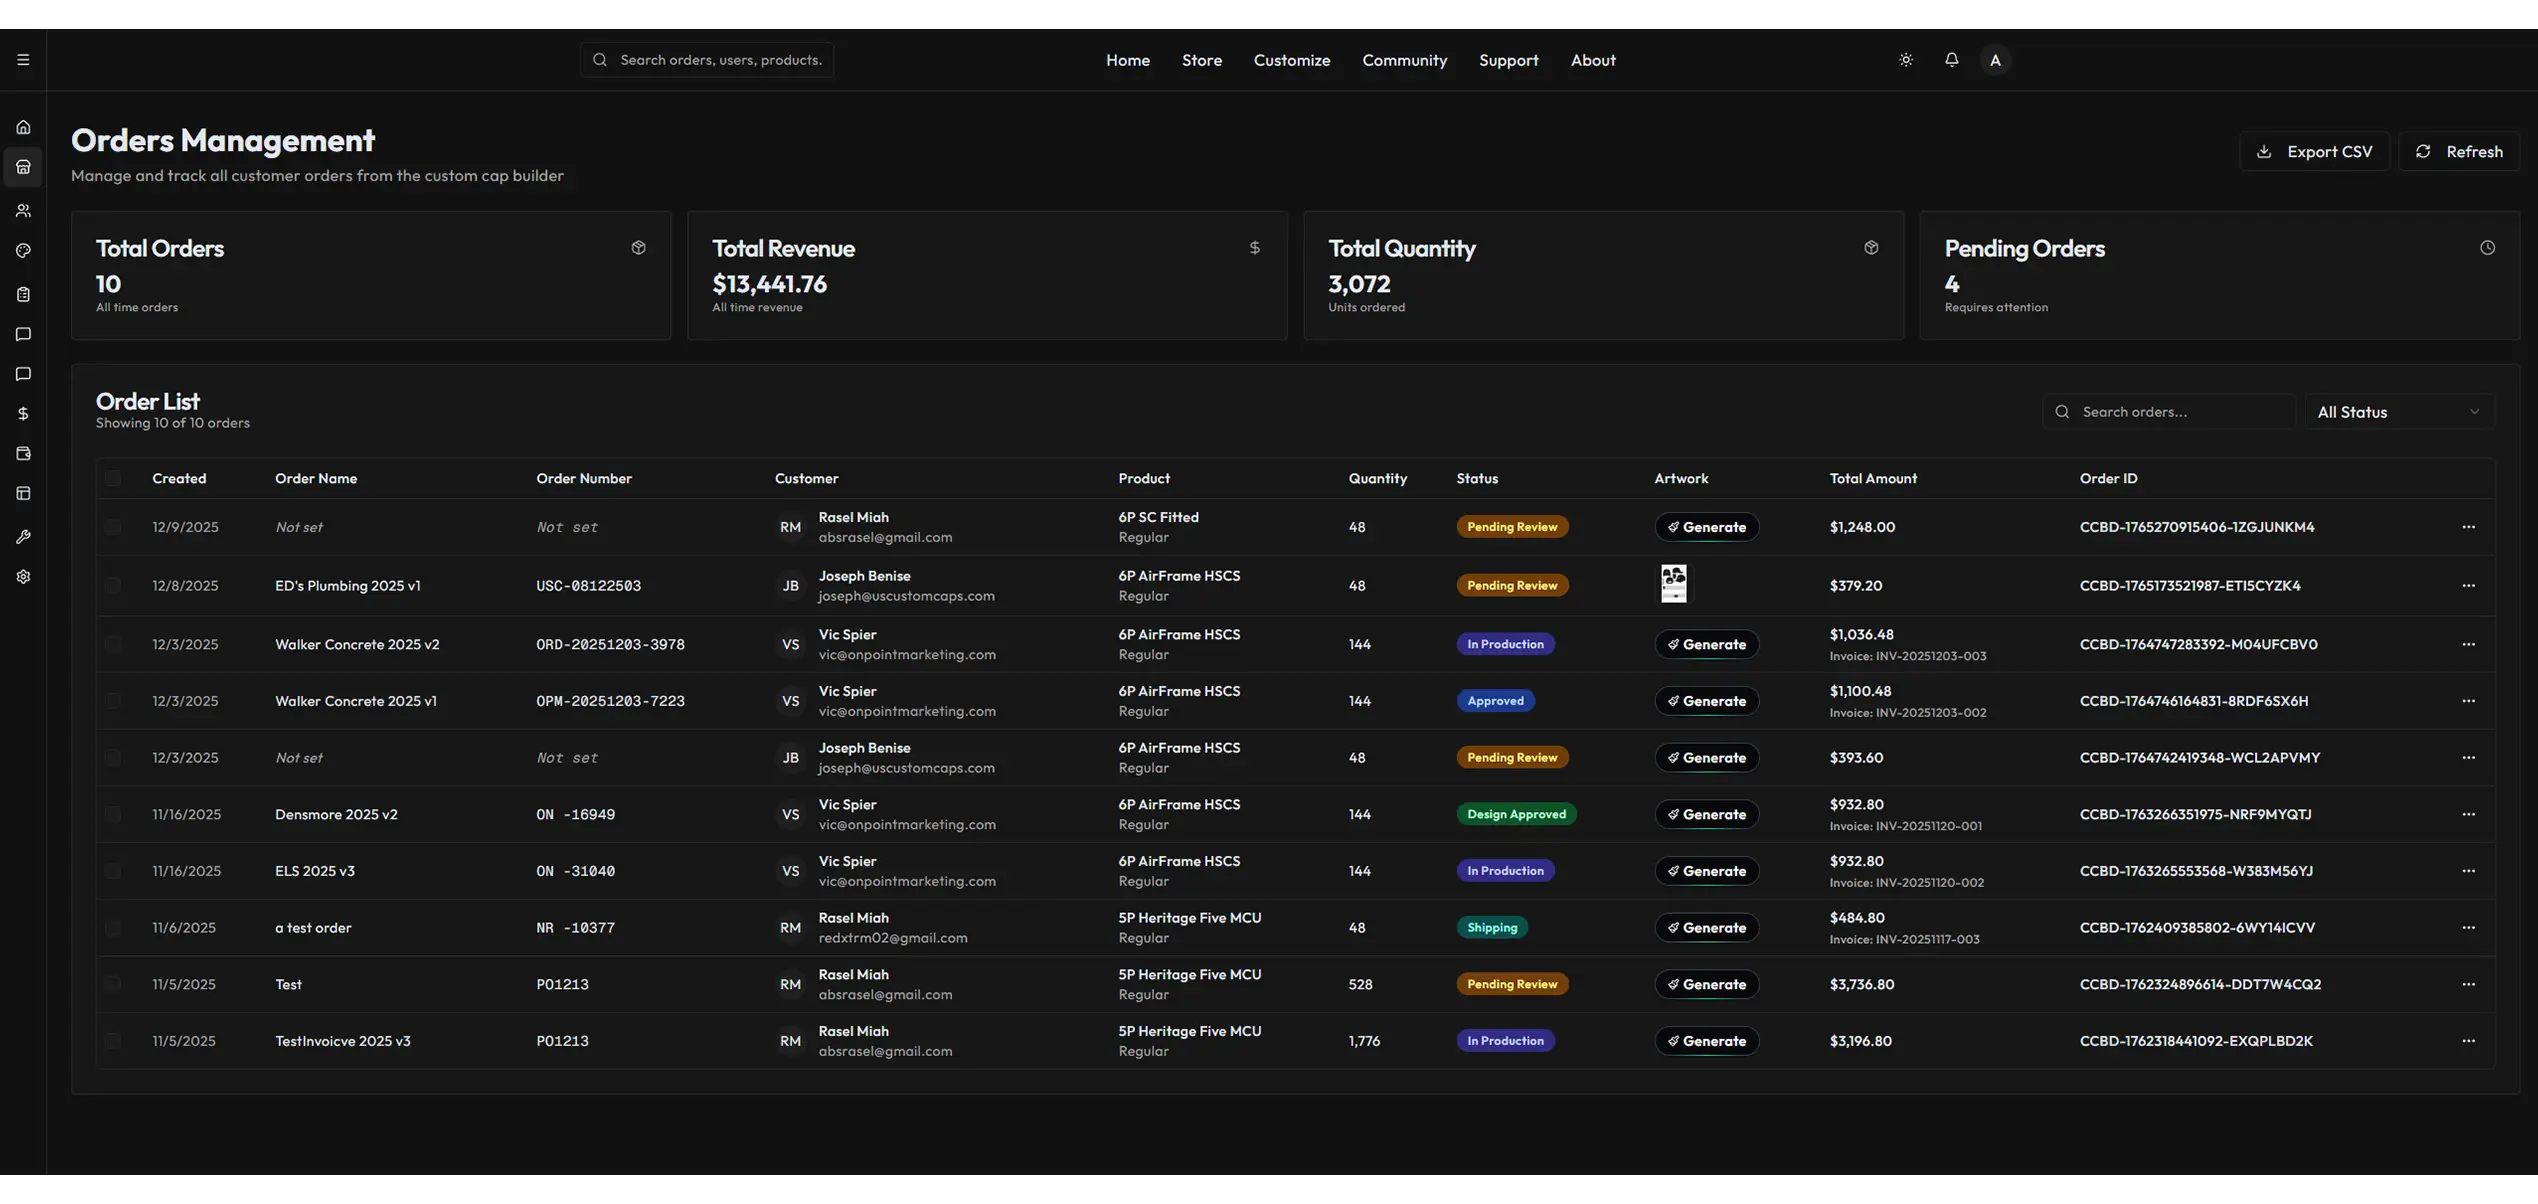This screenshot has height=1204, width=2538.
Task: Click the notification bell icon
Action: [1951, 60]
